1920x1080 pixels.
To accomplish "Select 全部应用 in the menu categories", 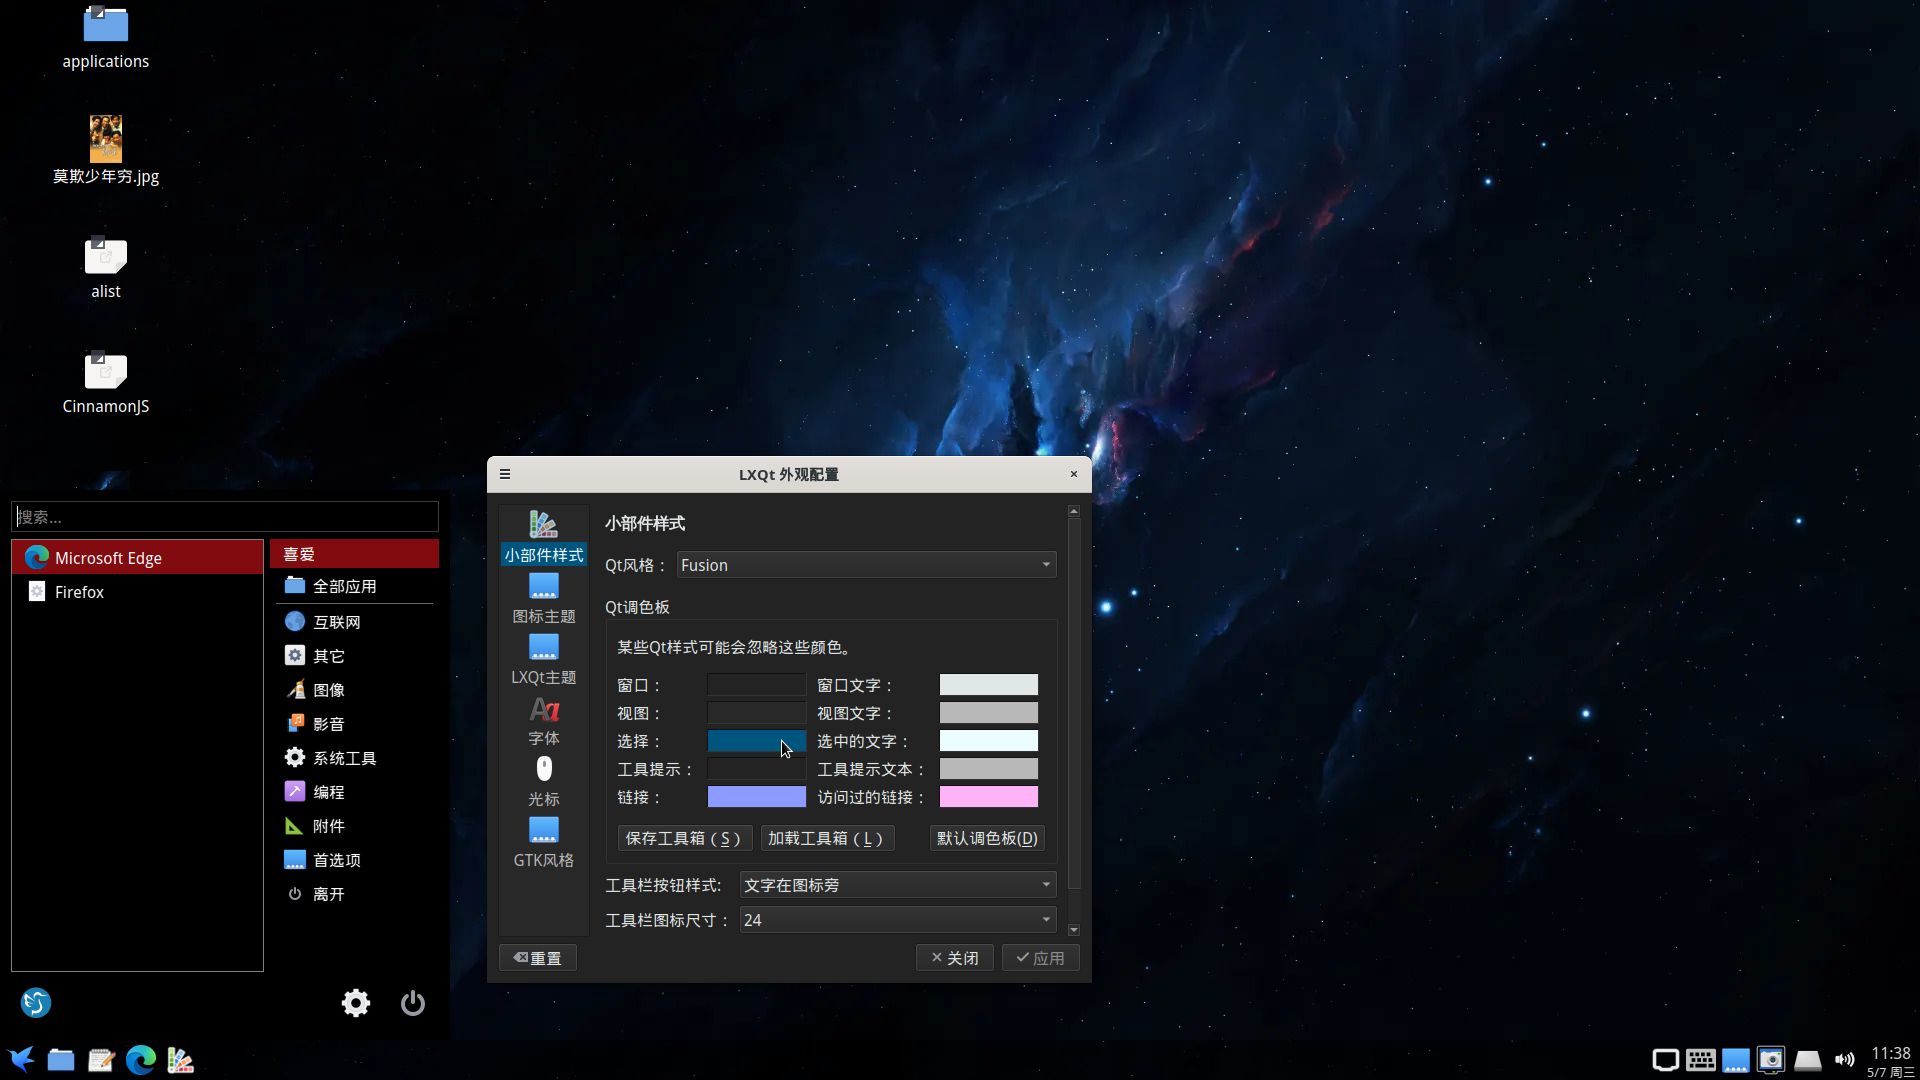I will [x=344, y=586].
